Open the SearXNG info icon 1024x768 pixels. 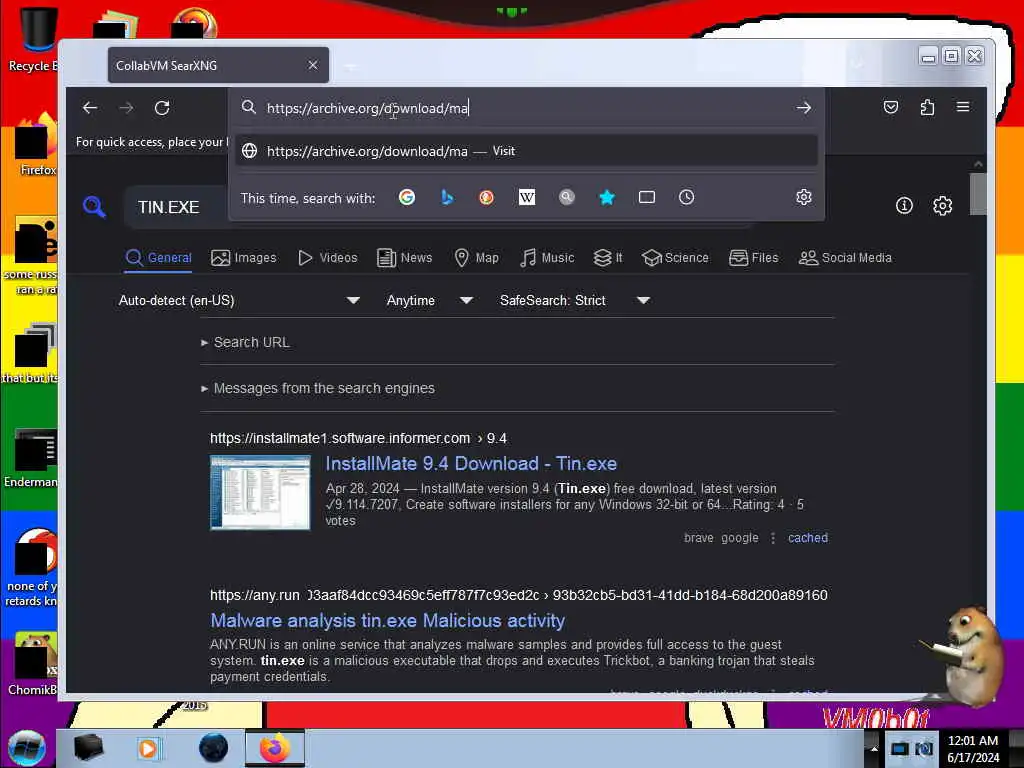[x=904, y=206]
